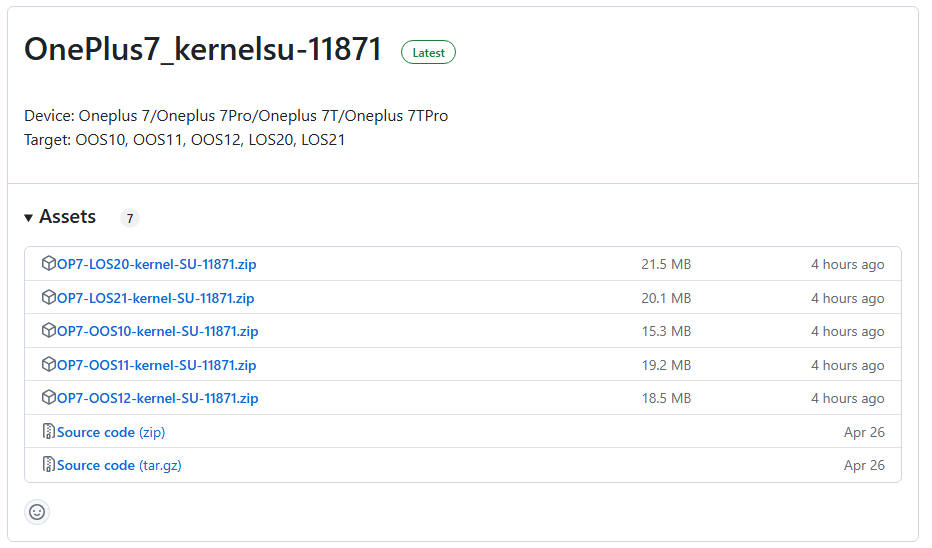Click the Assets heading label
Viewport: 932px width, 548px height.
(x=67, y=217)
